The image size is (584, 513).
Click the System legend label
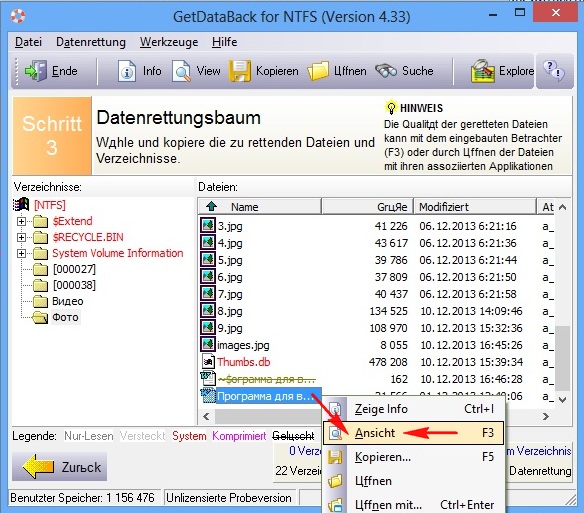click(x=189, y=436)
